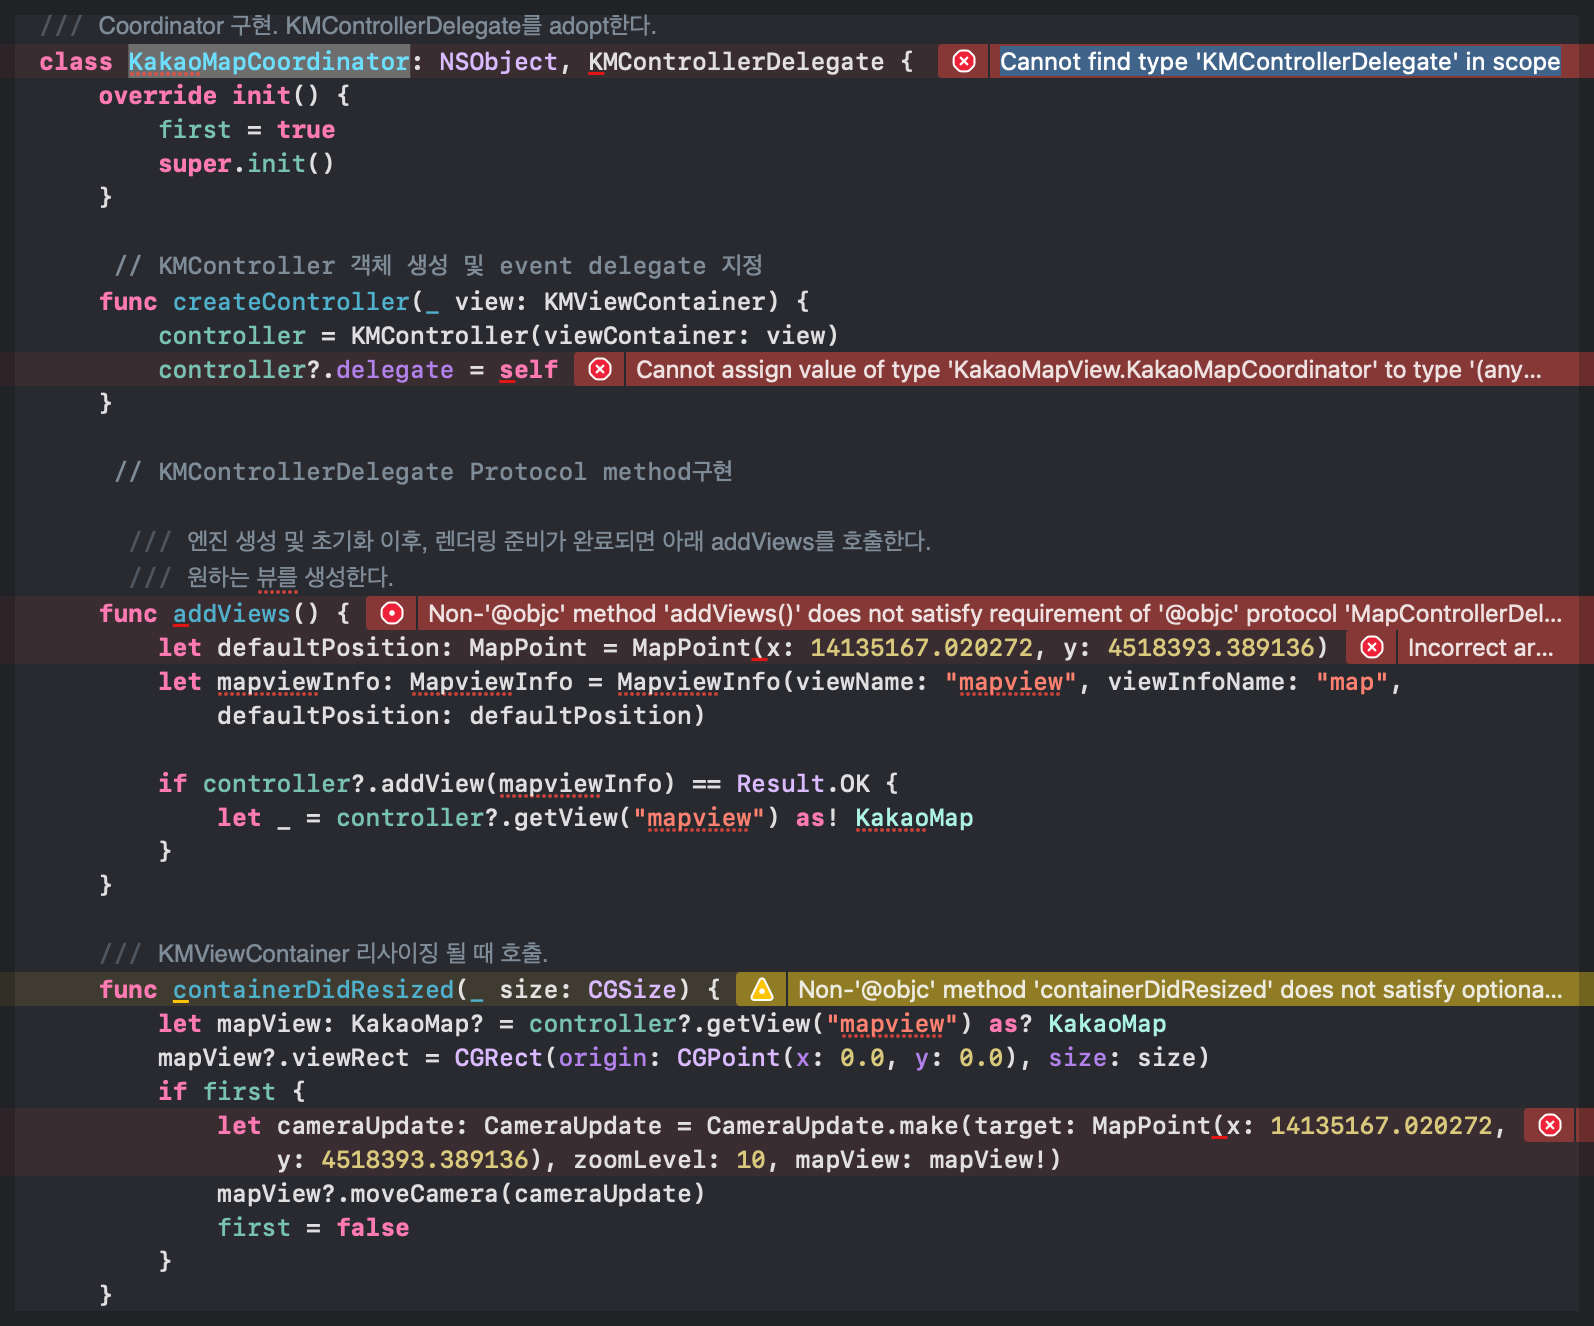Click 'mapView?.moveCamera(cameraUpdate)' line
This screenshot has height=1326, width=1594.
(461, 1194)
